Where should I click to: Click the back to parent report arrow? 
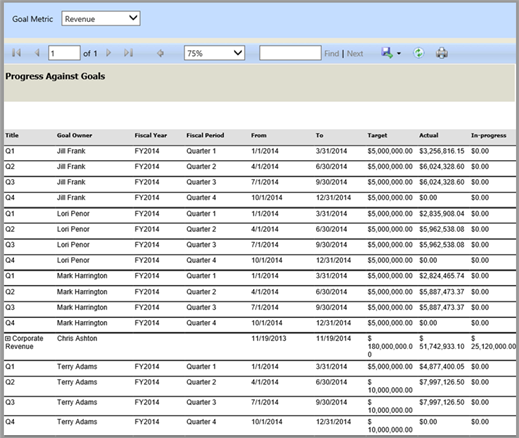tap(160, 53)
